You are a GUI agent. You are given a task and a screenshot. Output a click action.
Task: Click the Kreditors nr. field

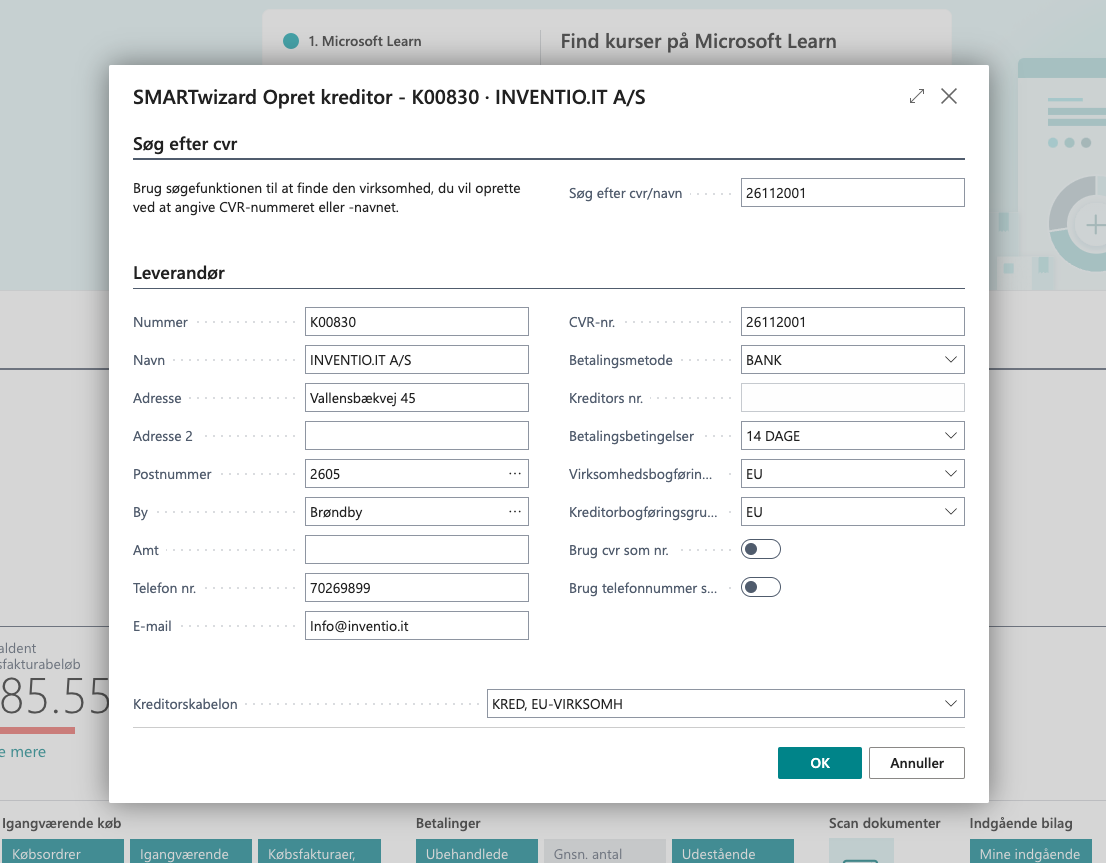(x=852, y=398)
